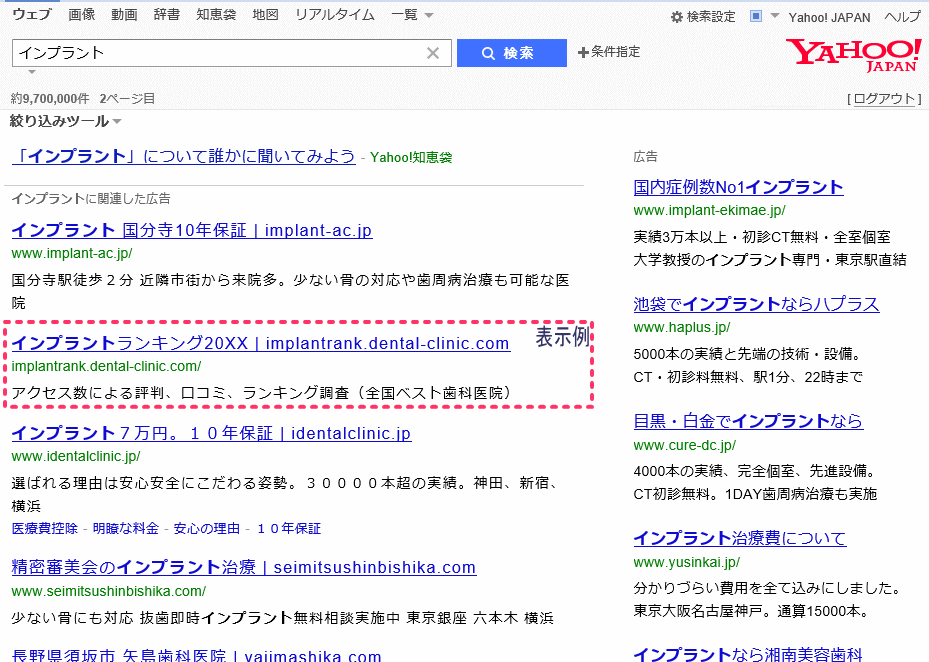Click the 医療費控除 sublink
This screenshot has height=662, width=929.
click(x=43, y=528)
